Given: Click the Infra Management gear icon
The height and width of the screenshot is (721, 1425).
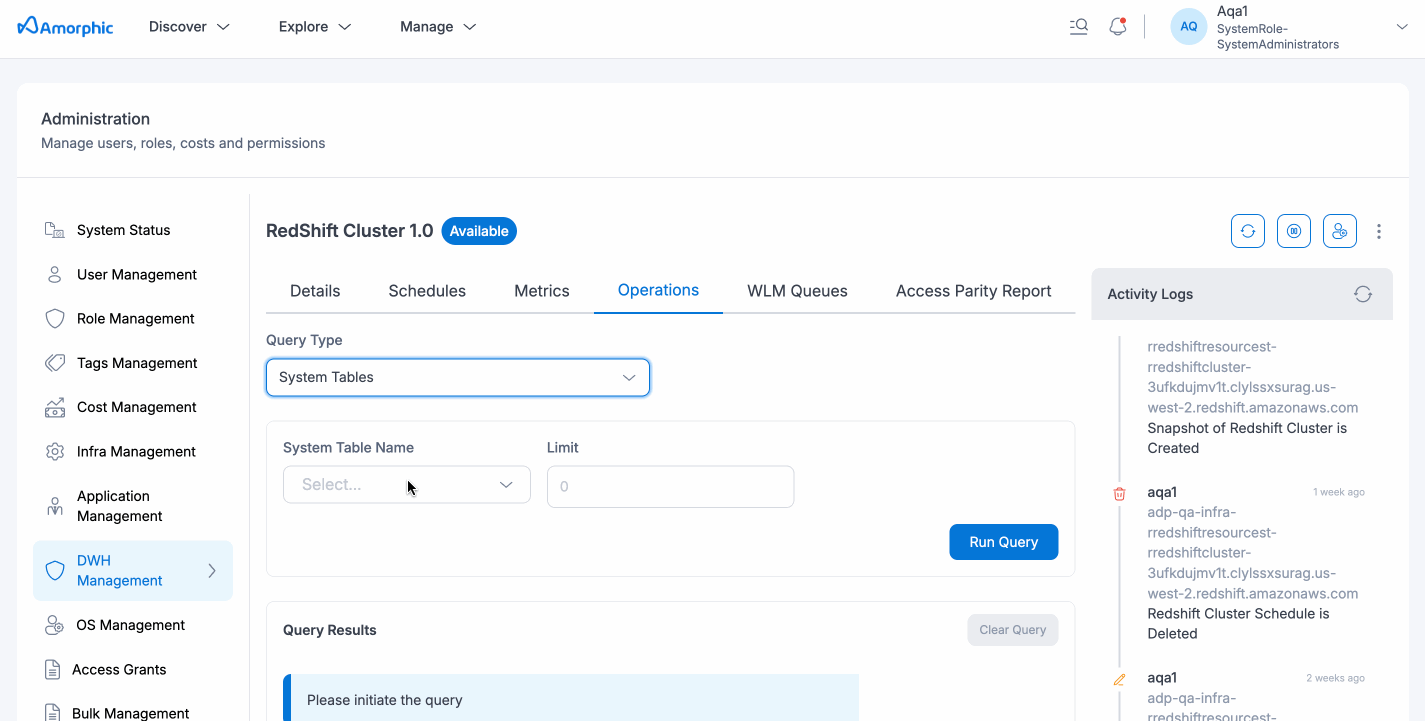Looking at the screenshot, I should coord(55,451).
